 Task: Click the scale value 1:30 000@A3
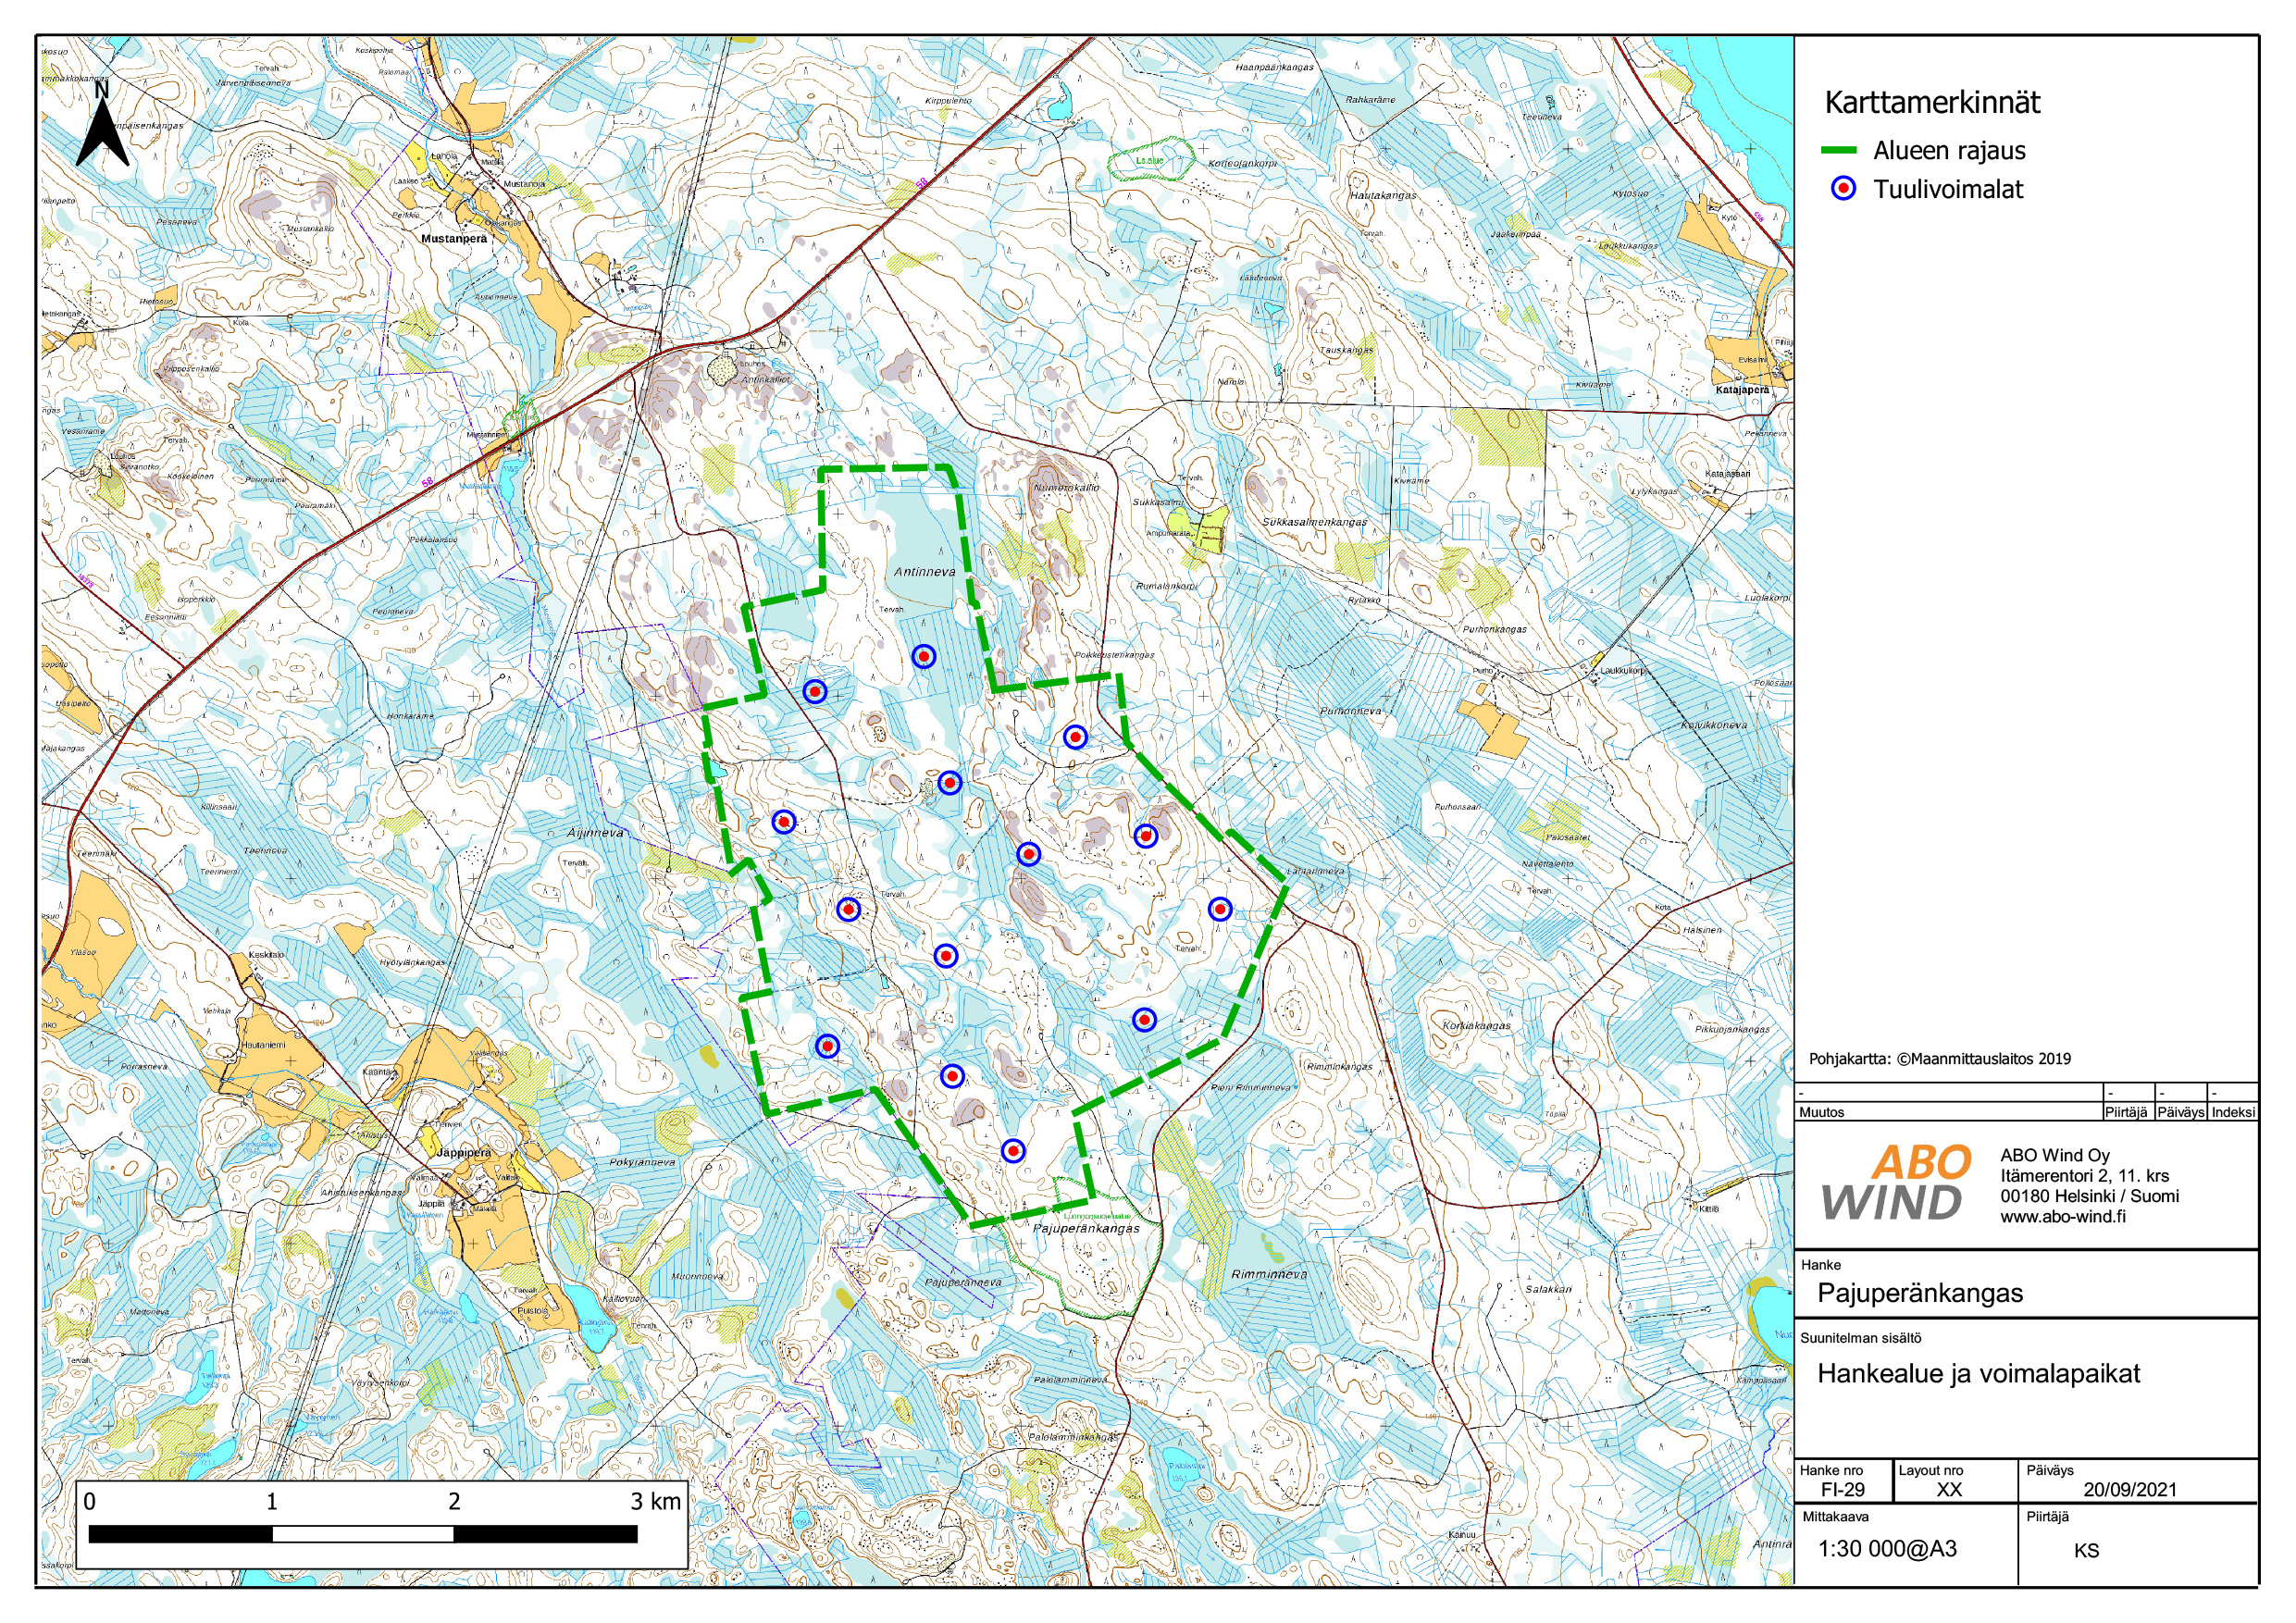click(1886, 1549)
